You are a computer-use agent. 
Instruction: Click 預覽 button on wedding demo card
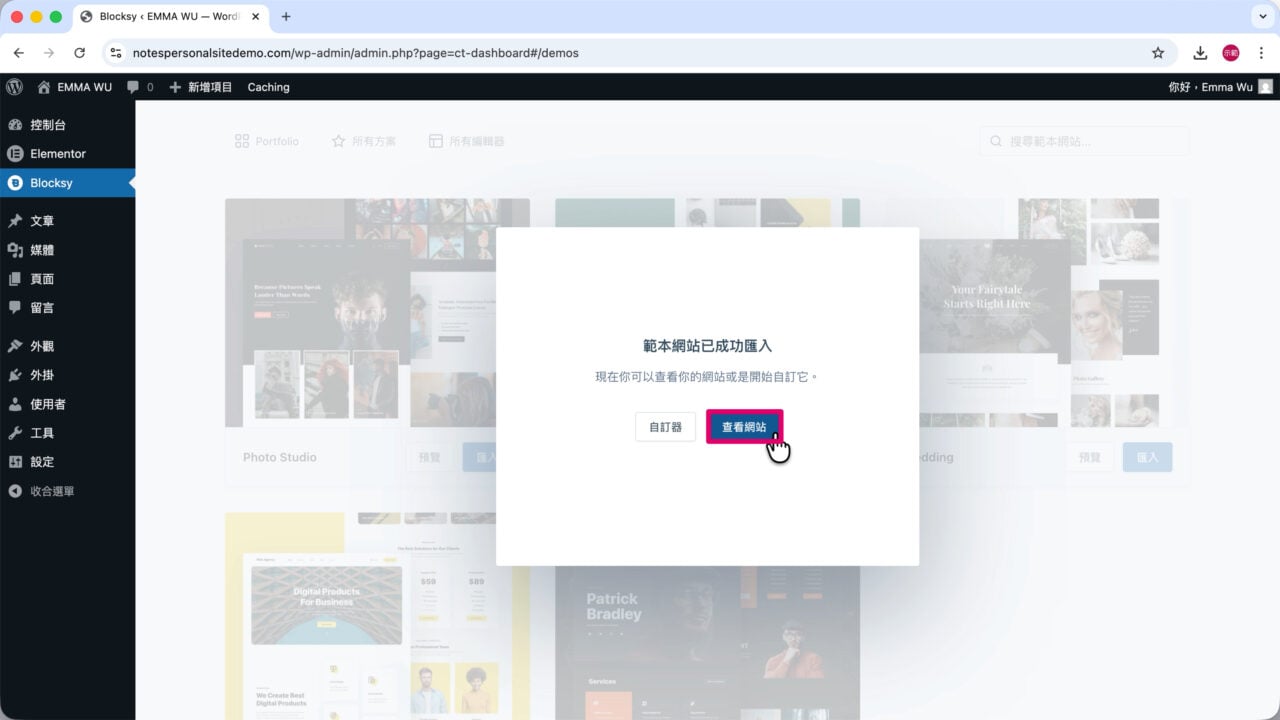(1089, 457)
